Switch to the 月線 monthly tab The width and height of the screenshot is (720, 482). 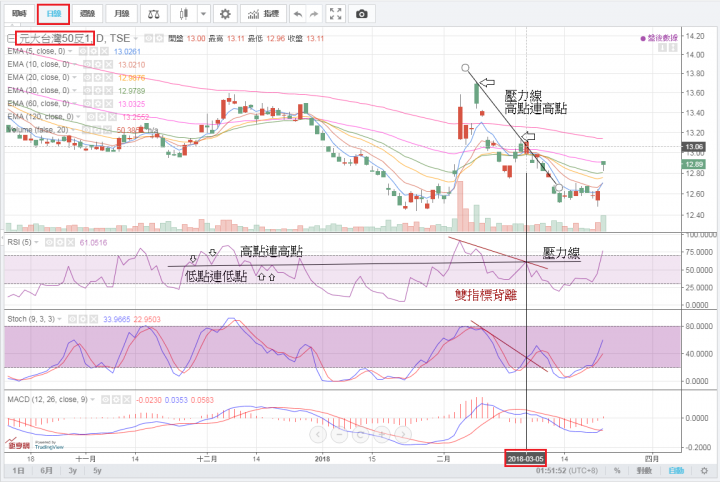[121, 15]
